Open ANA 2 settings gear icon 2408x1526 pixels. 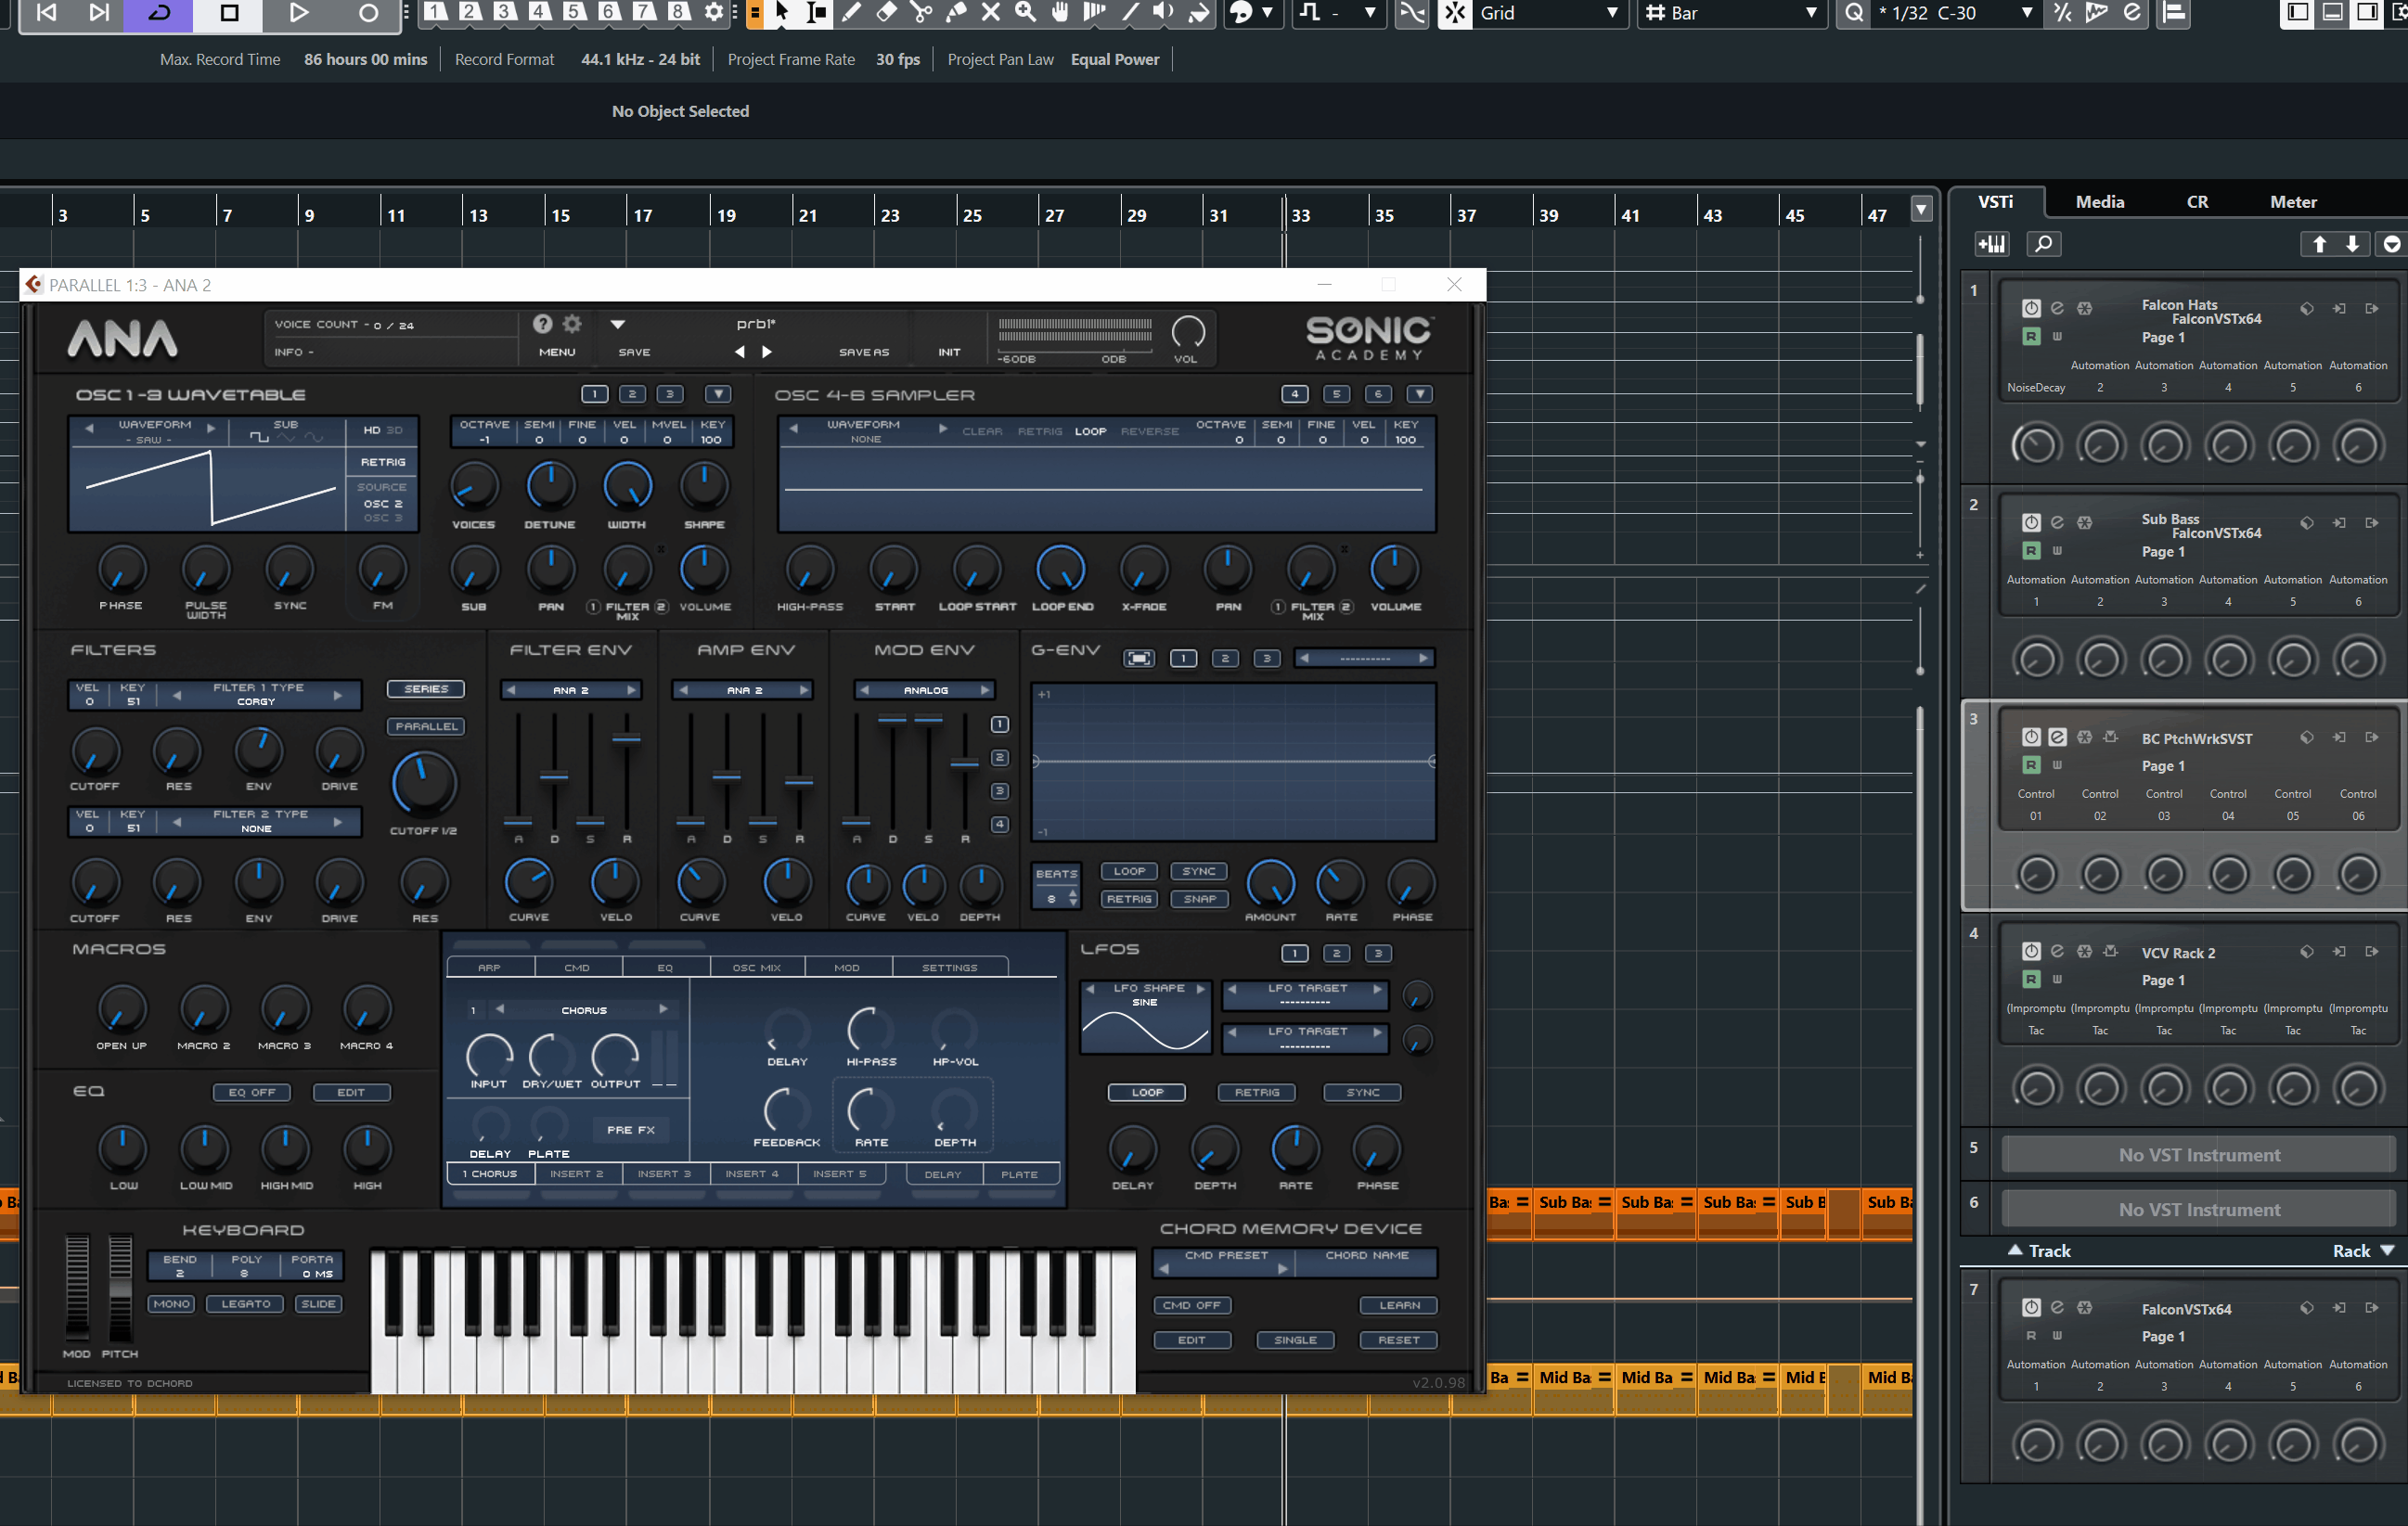(x=572, y=323)
